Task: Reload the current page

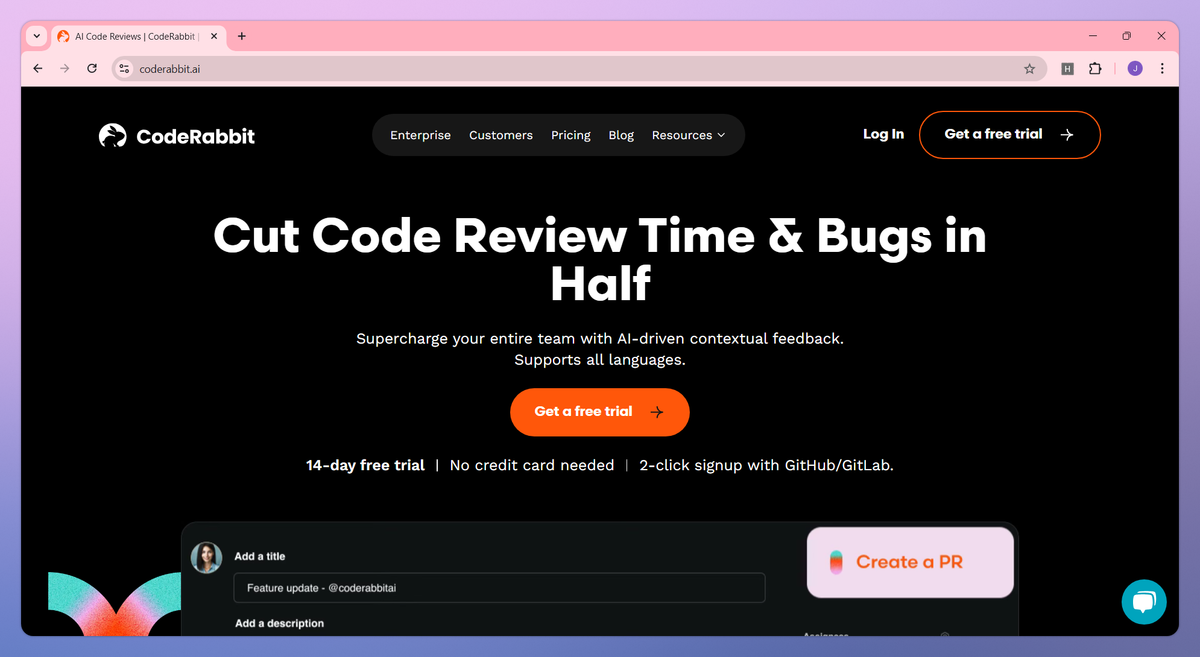Action: tap(92, 69)
